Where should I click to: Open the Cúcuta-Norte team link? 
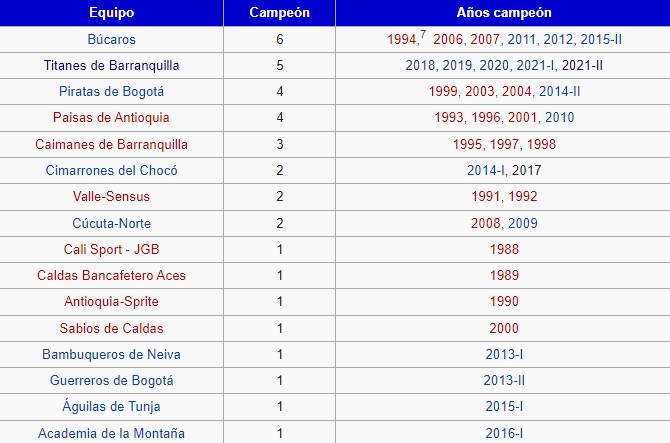pos(111,223)
